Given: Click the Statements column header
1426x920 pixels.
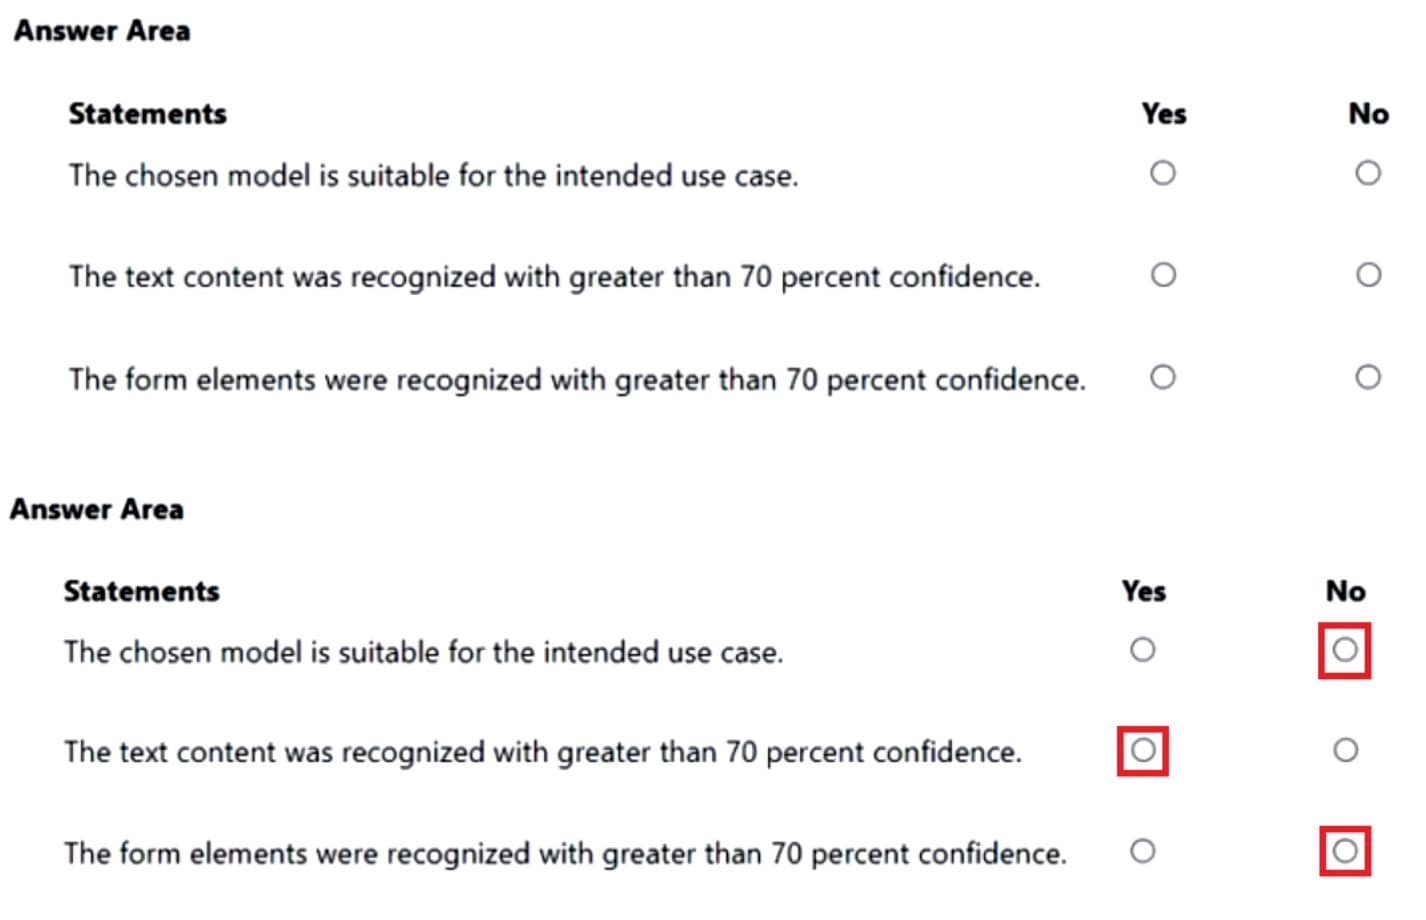Looking at the screenshot, I should 146,113.
